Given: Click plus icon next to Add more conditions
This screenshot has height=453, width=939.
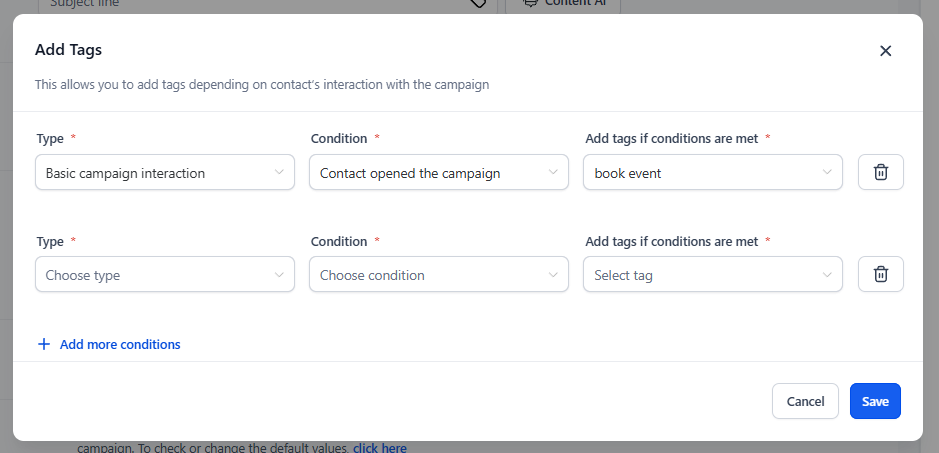Looking at the screenshot, I should 44,345.
